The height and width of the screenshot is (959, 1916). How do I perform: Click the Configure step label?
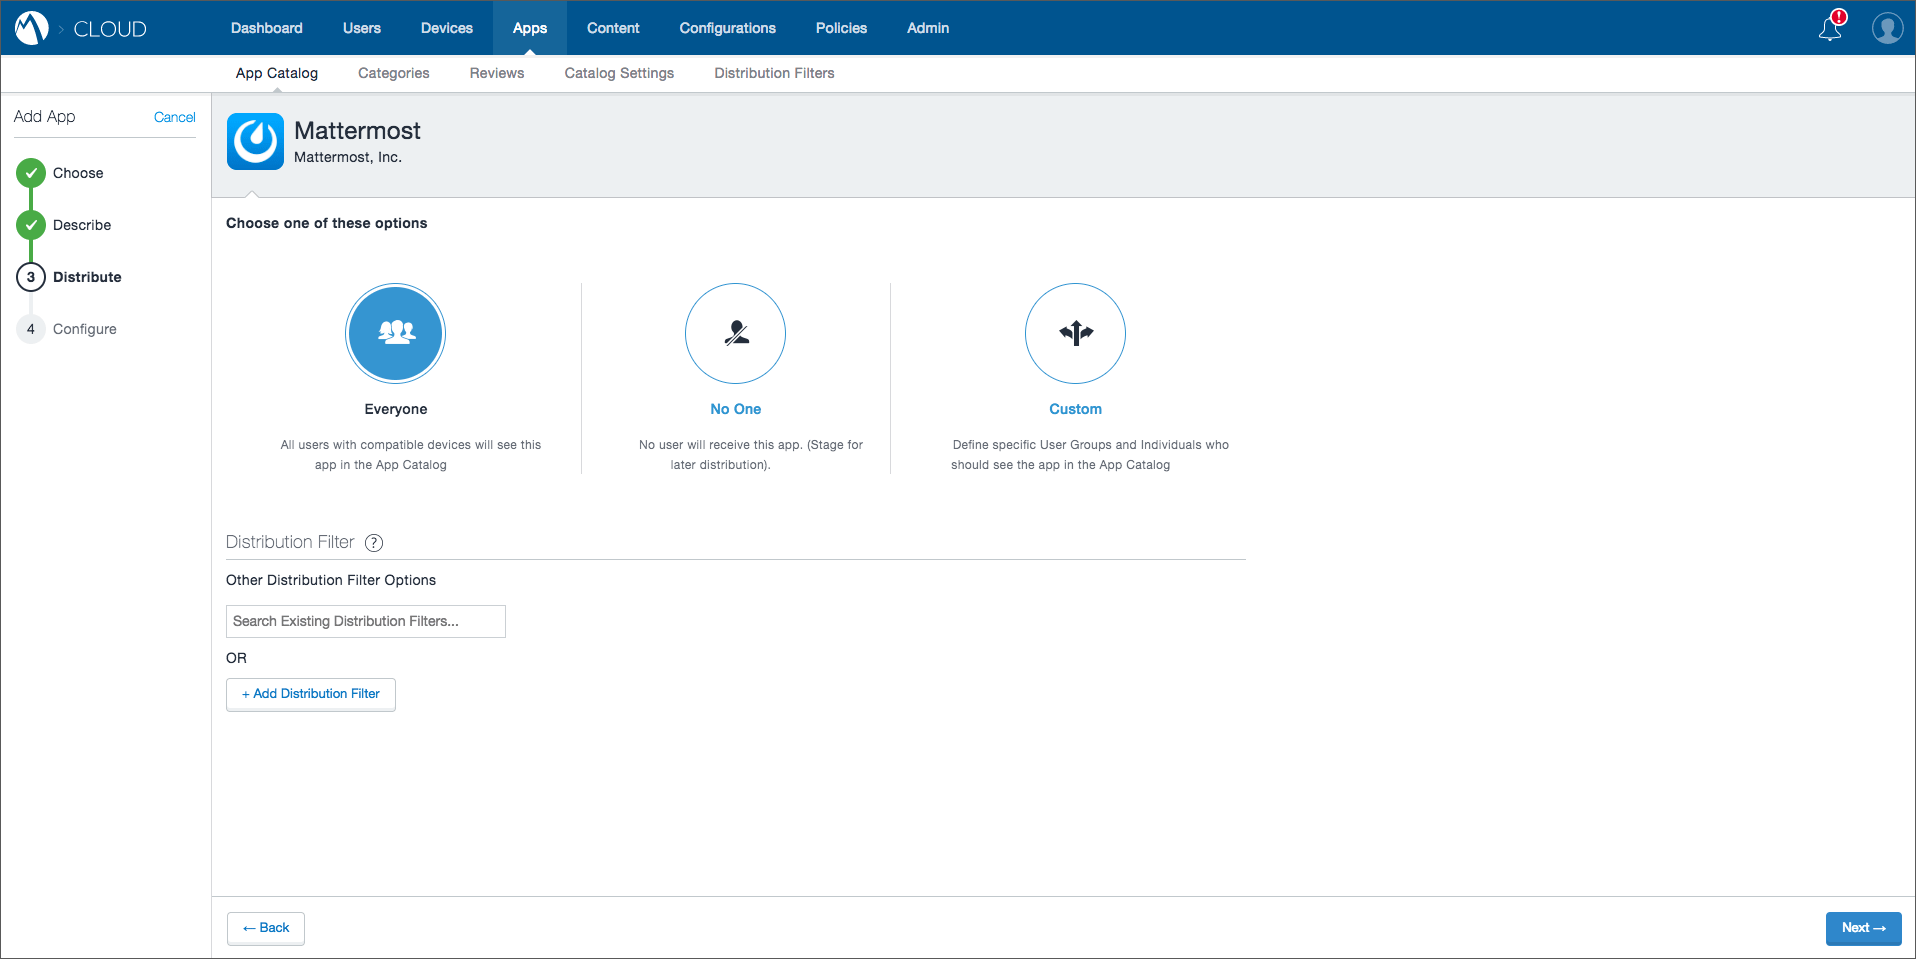point(85,329)
